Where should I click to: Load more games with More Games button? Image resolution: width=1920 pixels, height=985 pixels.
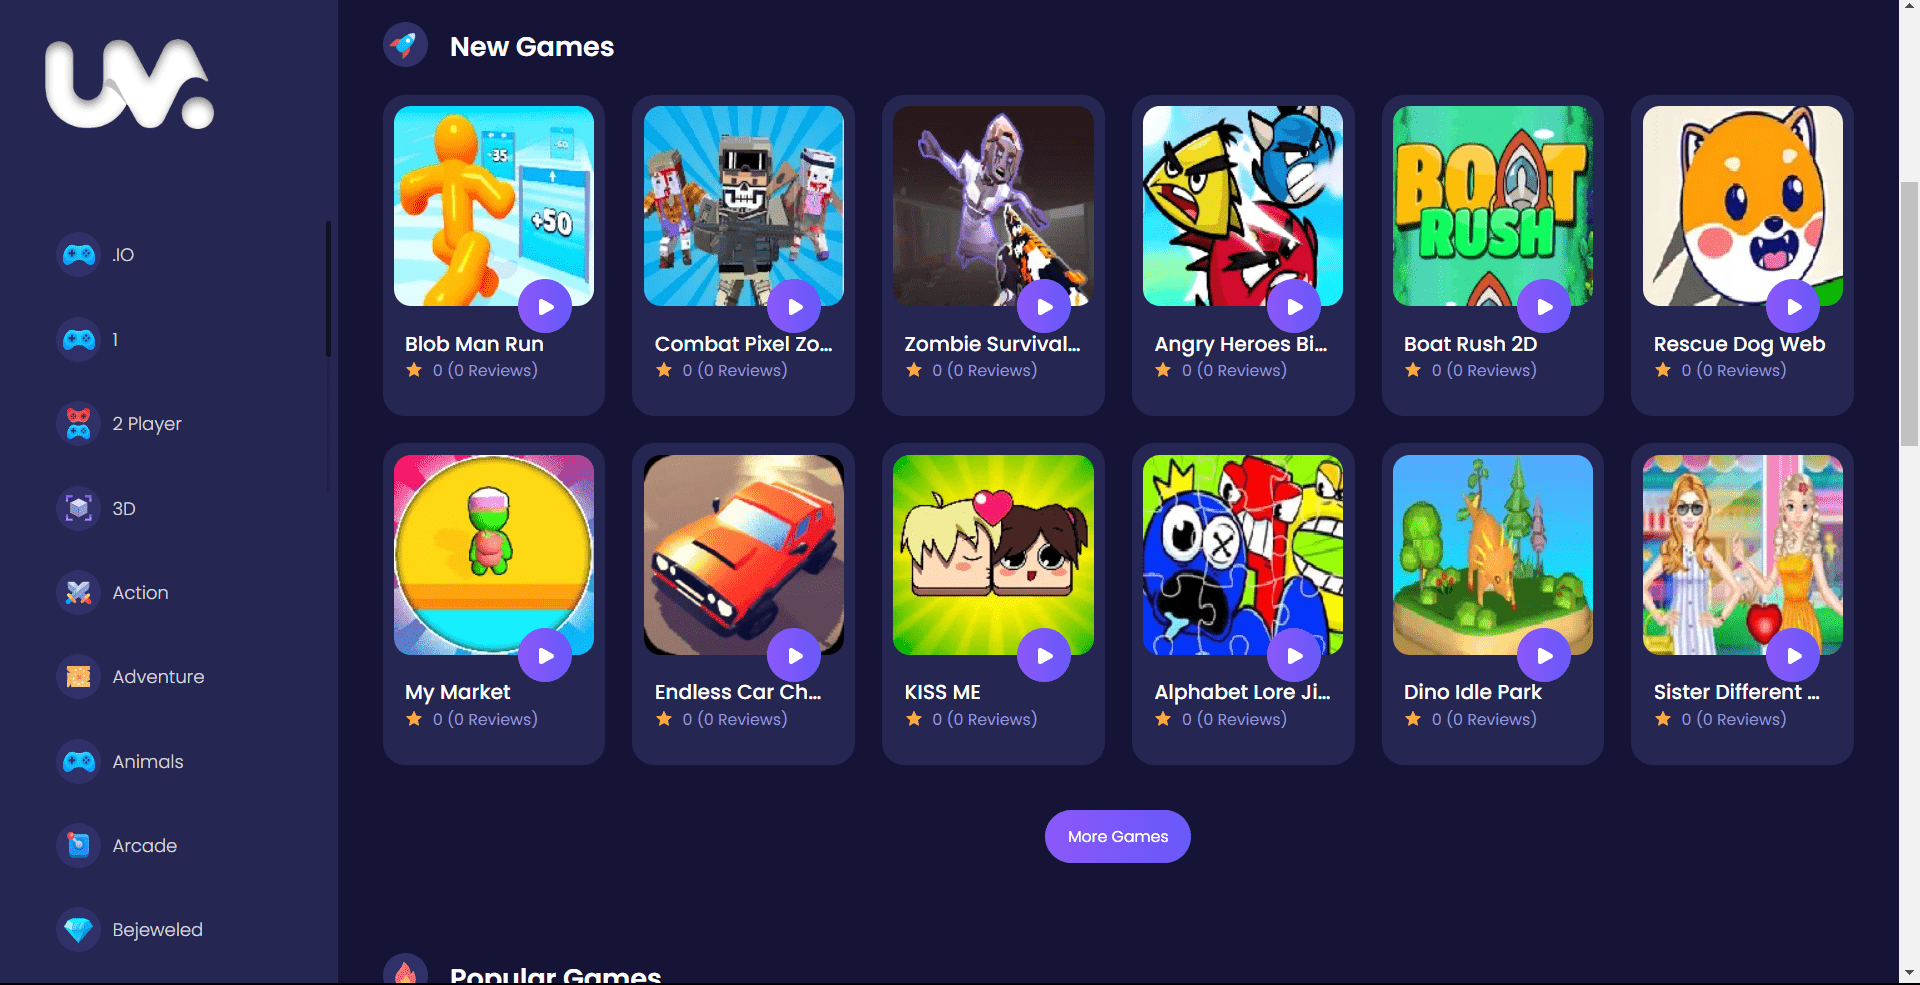pyautogui.click(x=1118, y=836)
